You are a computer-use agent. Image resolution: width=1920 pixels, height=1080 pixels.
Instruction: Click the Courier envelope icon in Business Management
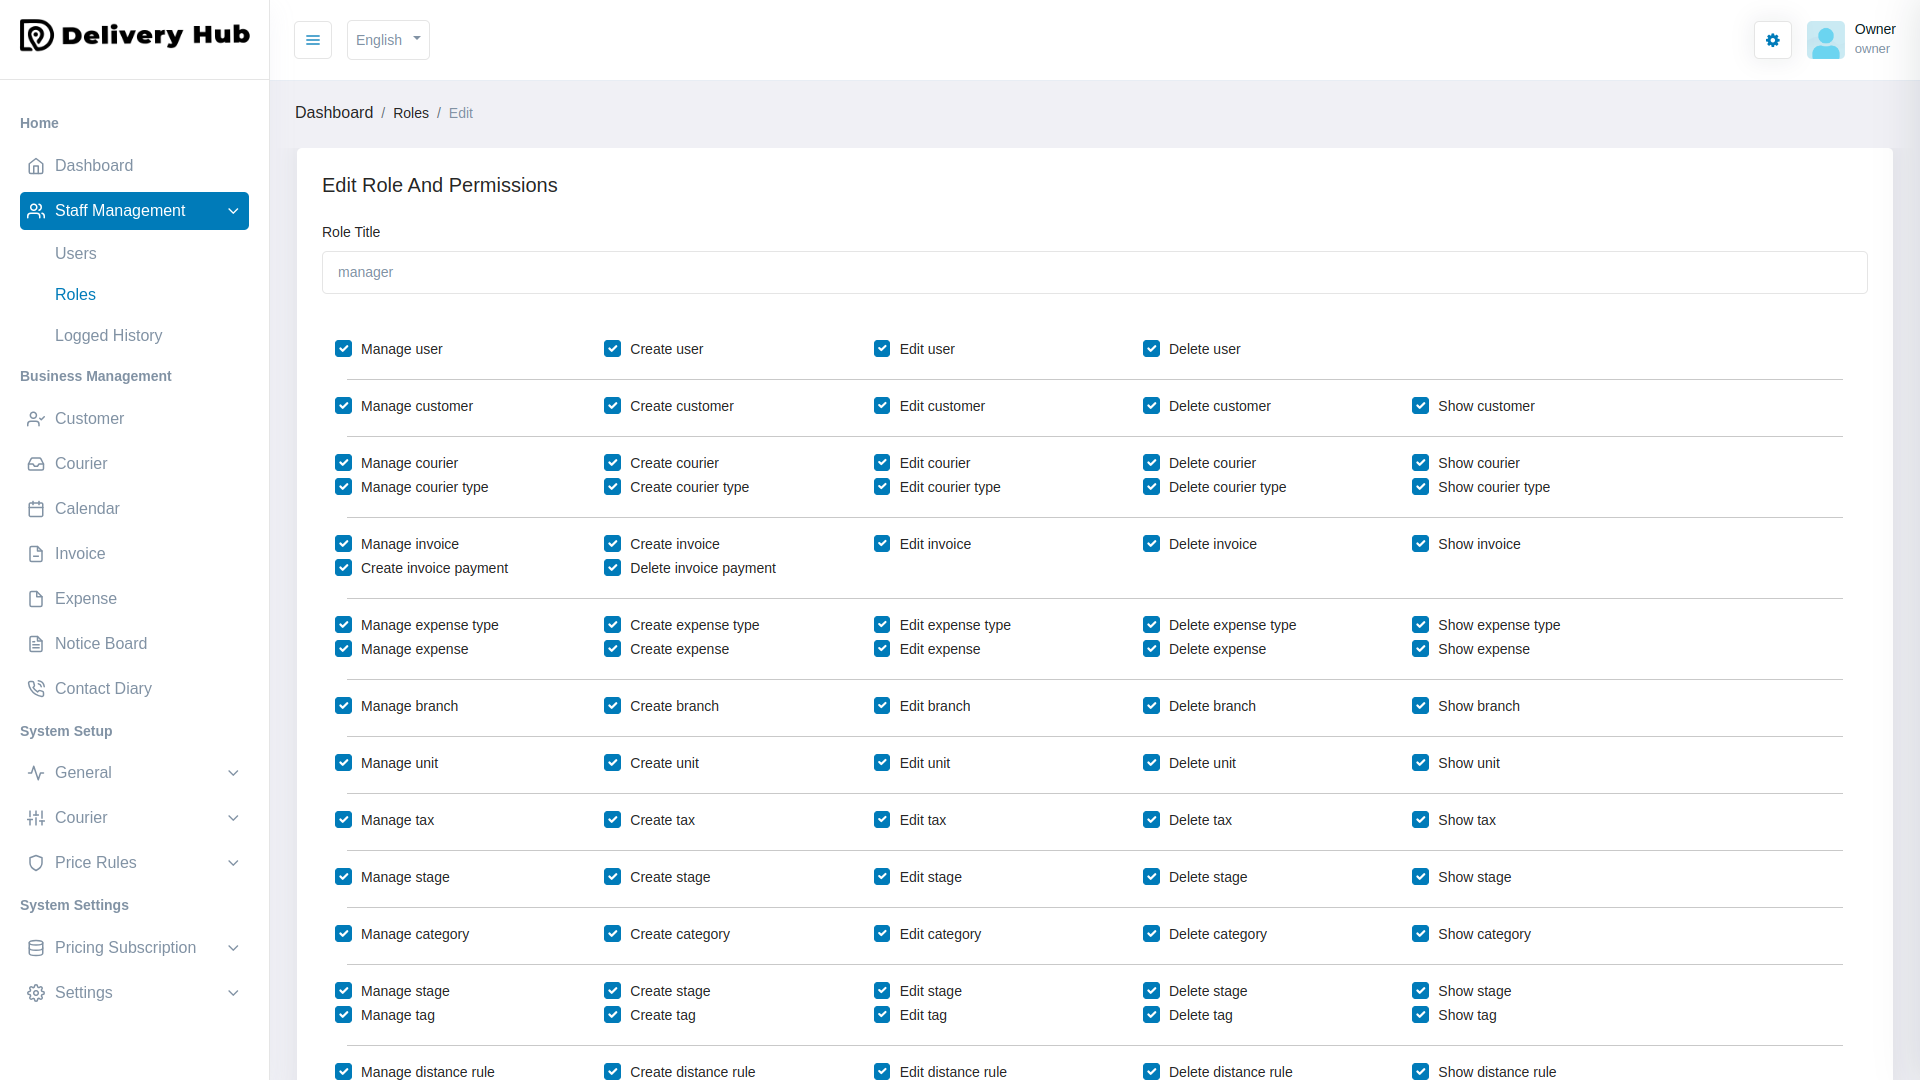pyautogui.click(x=36, y=463)
